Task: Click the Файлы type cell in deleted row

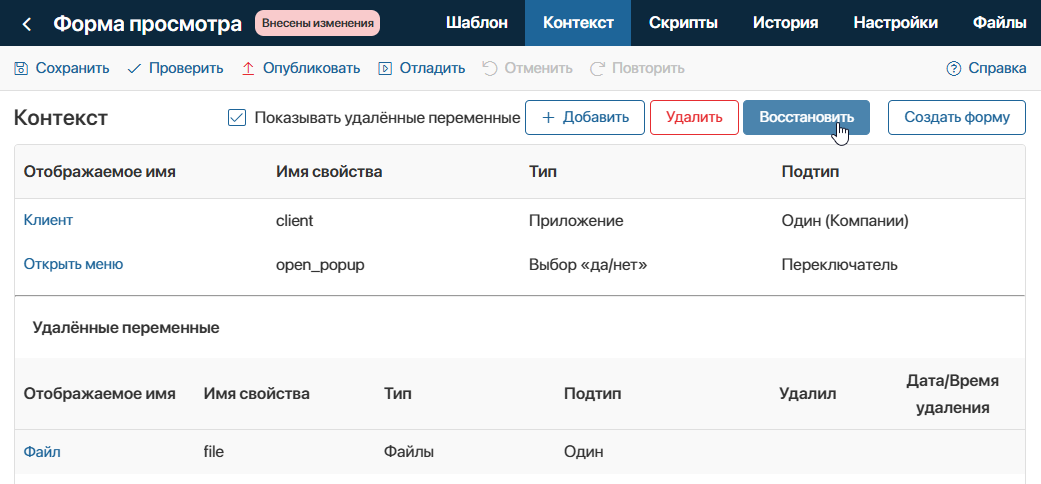Action: (x=409, y=452)
